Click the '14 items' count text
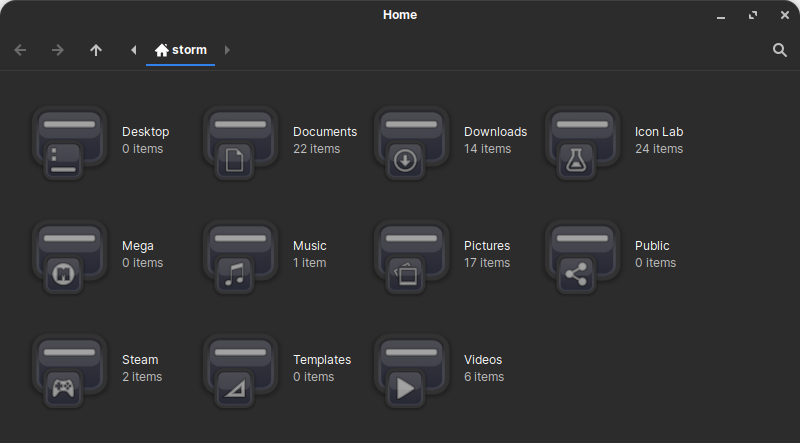800x443 pixels. point(487,149)
